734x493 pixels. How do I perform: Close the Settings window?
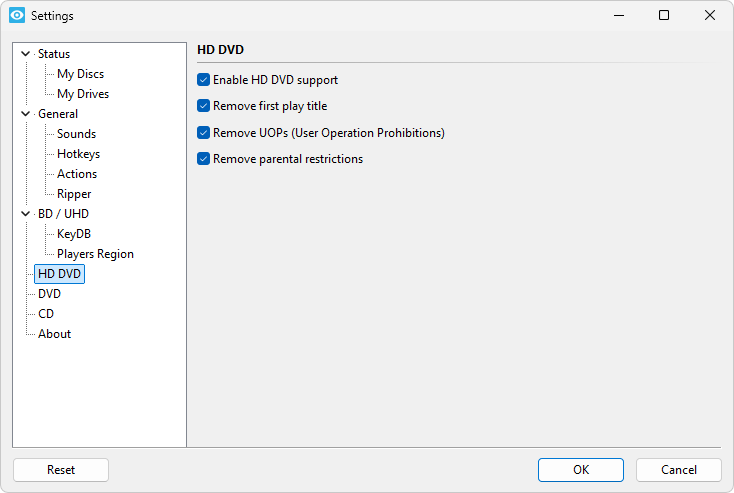tap(710, 15)
